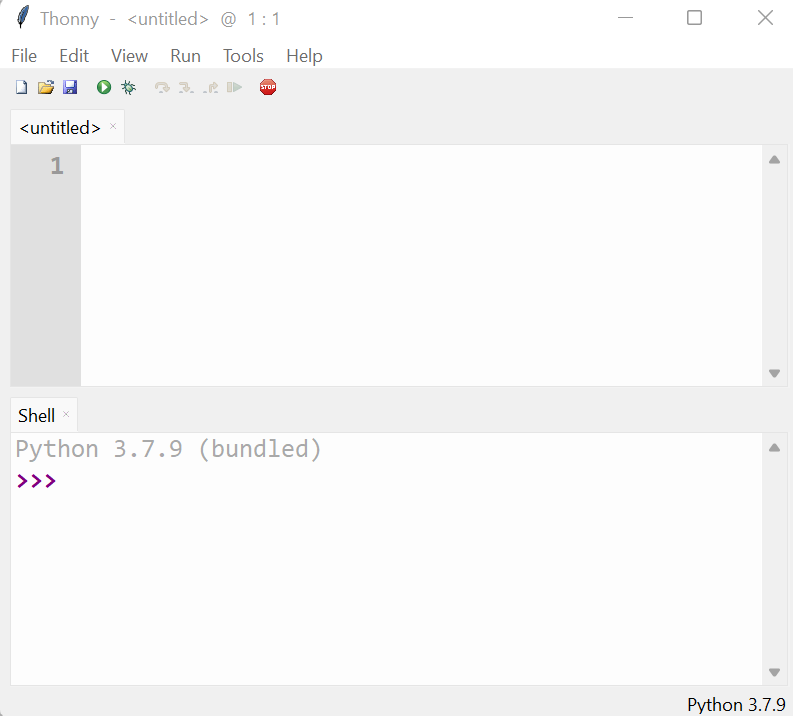793x716 pixels.
Task: Open the Tools menu
Action: (243, 56)
